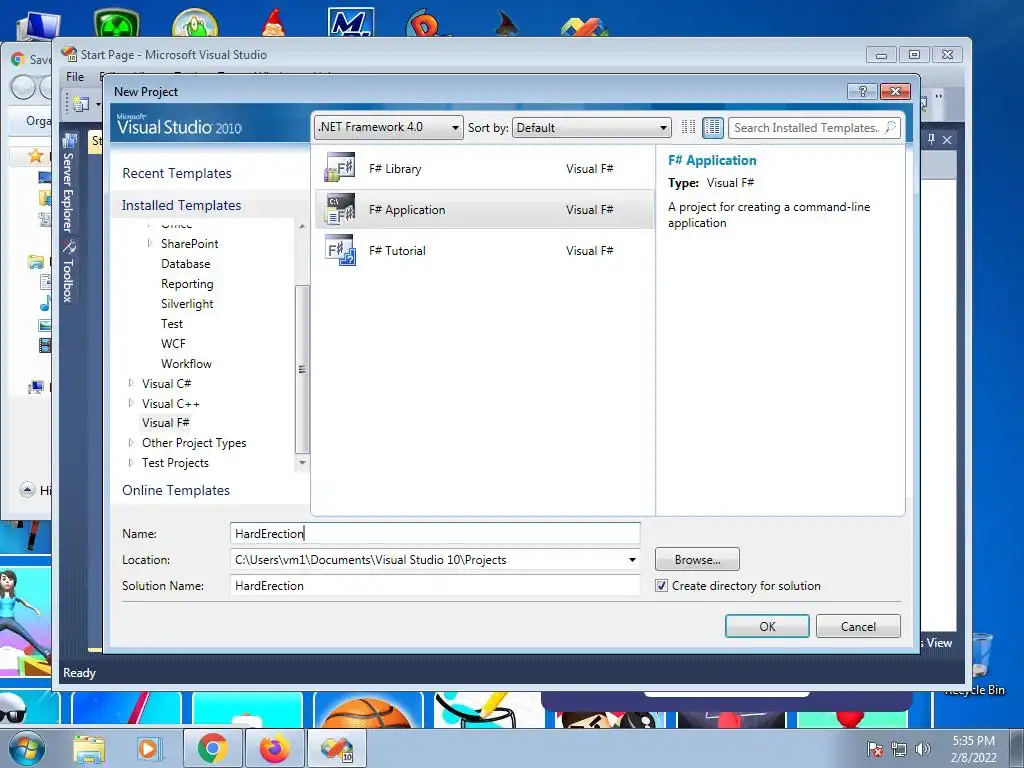Open the Sort by Default dropdown
This screenshot has height=768, width=1024.
pos(592,127)
